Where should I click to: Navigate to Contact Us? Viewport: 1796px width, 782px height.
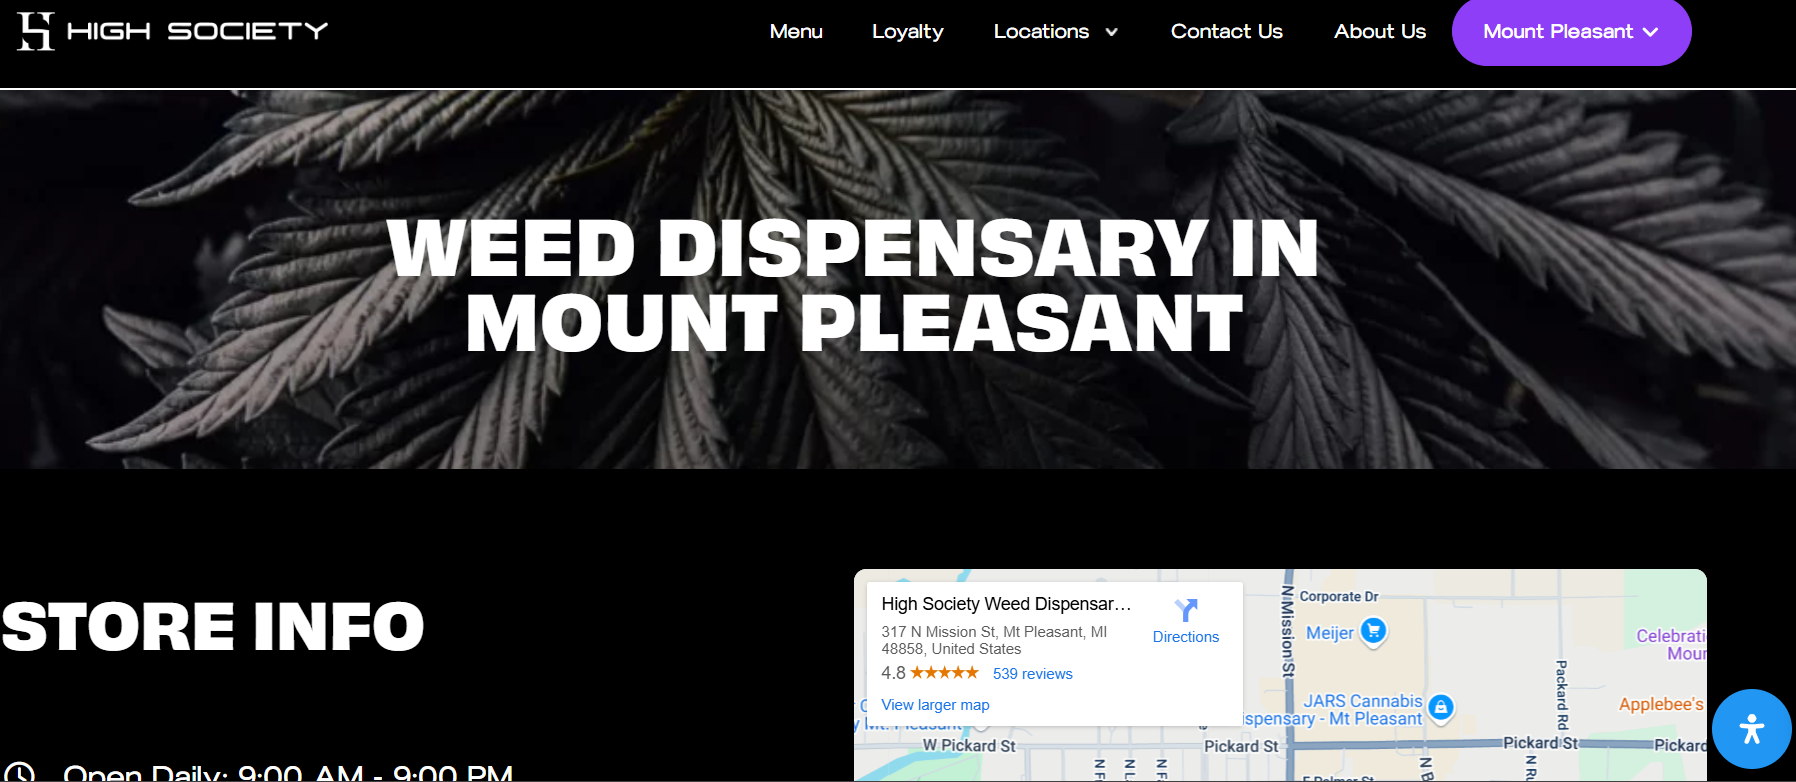tap(1226, 31)
